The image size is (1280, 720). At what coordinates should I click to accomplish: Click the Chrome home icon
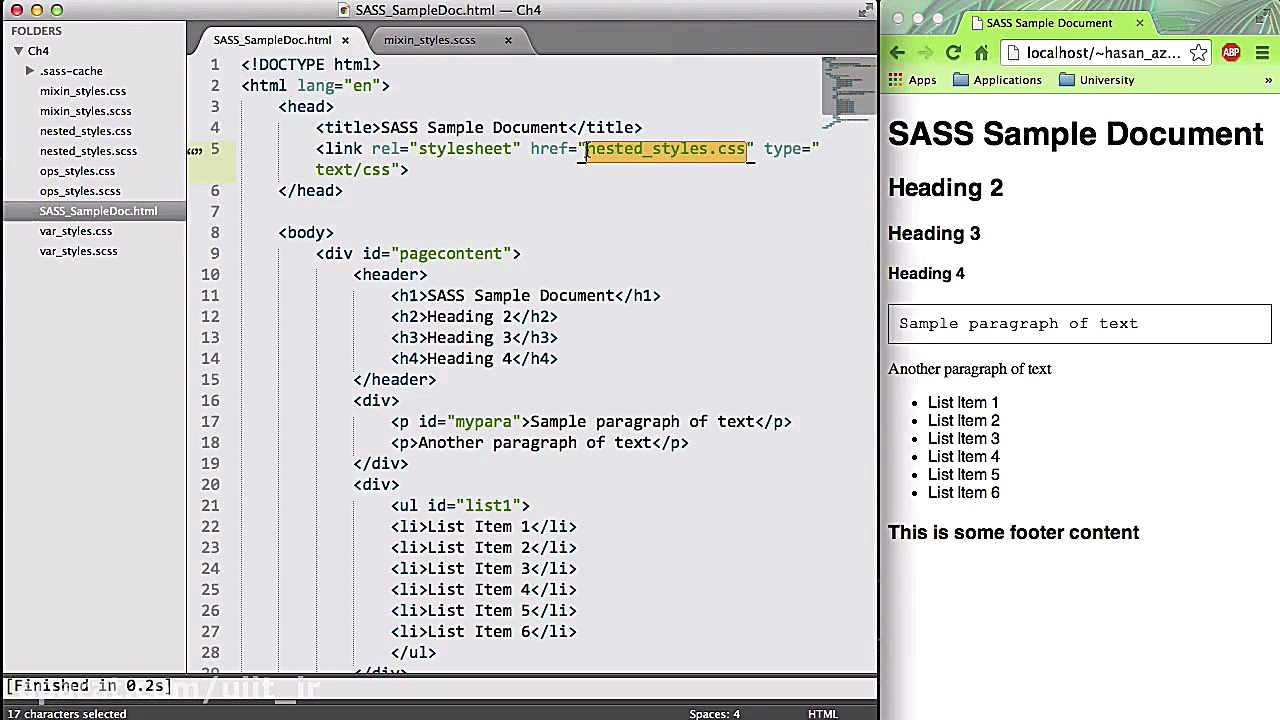[981, 53]
